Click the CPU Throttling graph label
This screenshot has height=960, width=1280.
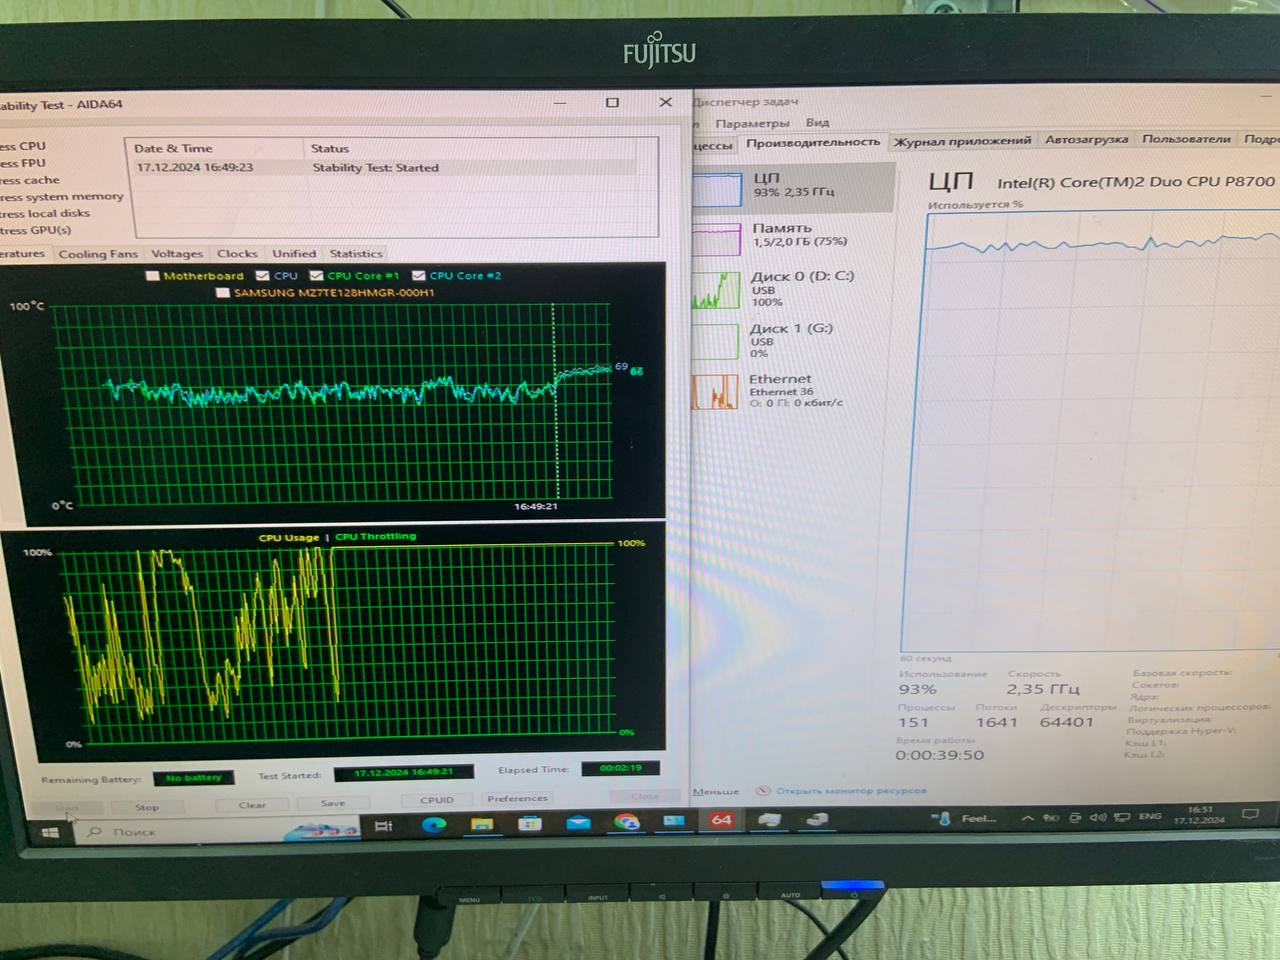[x=375, y=537]
